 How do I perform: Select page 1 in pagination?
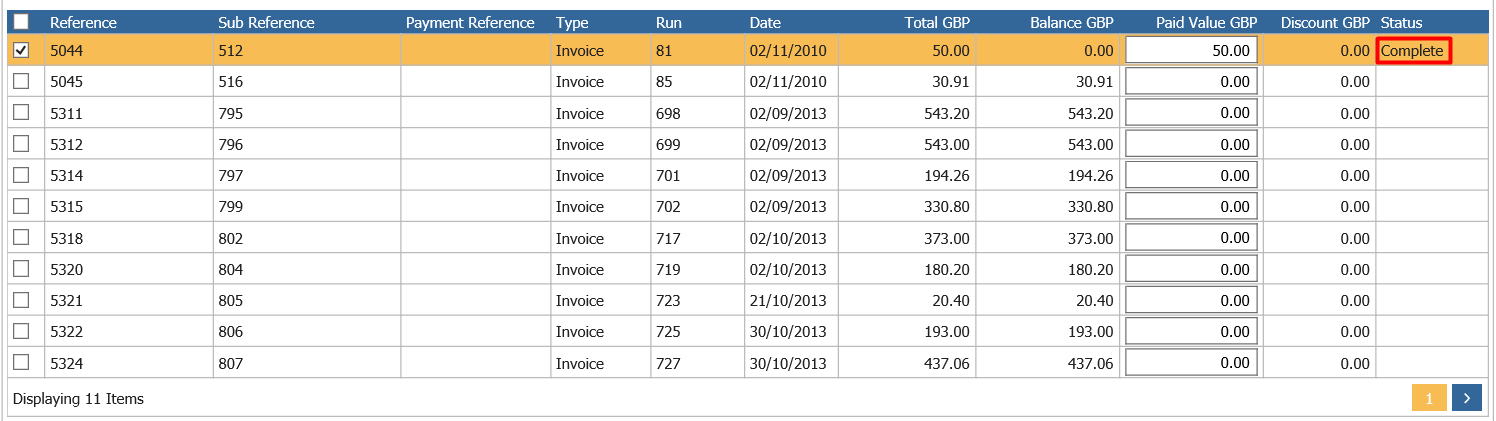point(1429,398)
